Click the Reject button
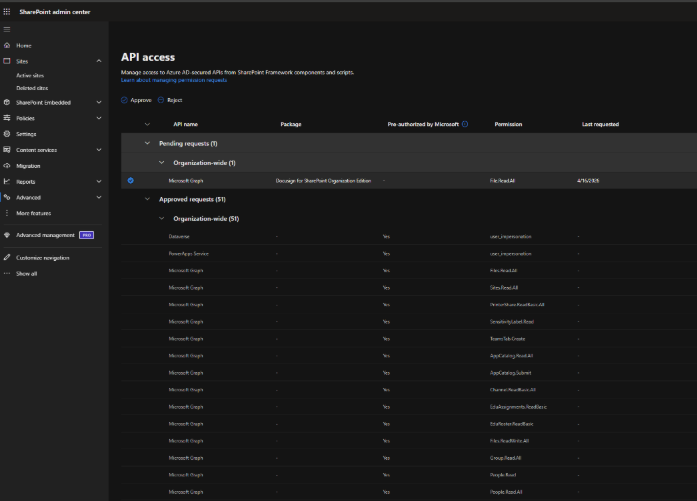Viewport: 697px width, 501px height. (x=170, y=100)
